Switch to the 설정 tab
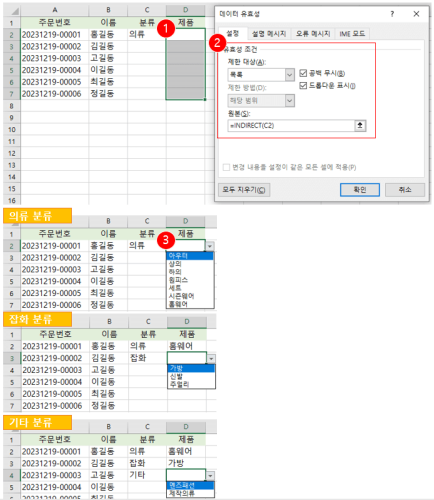Viewport: 434px width, 500px height. [x=233, y=34]
